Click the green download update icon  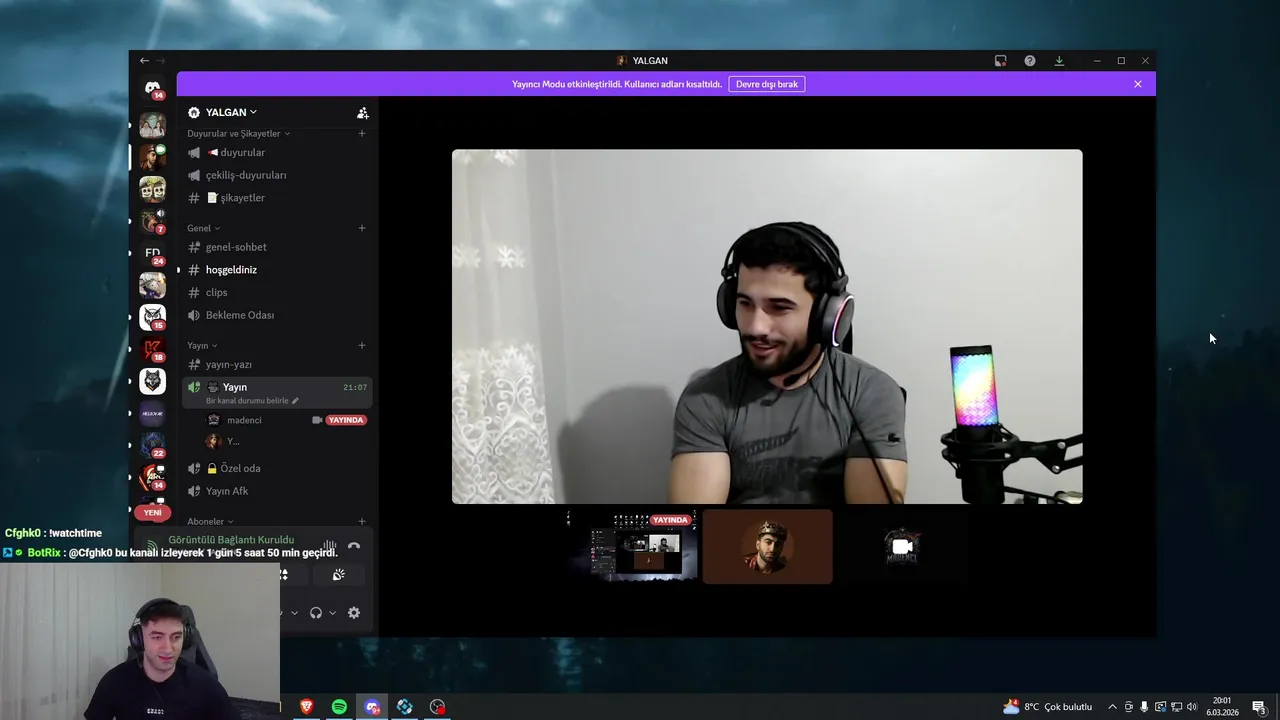(1059, 61)
